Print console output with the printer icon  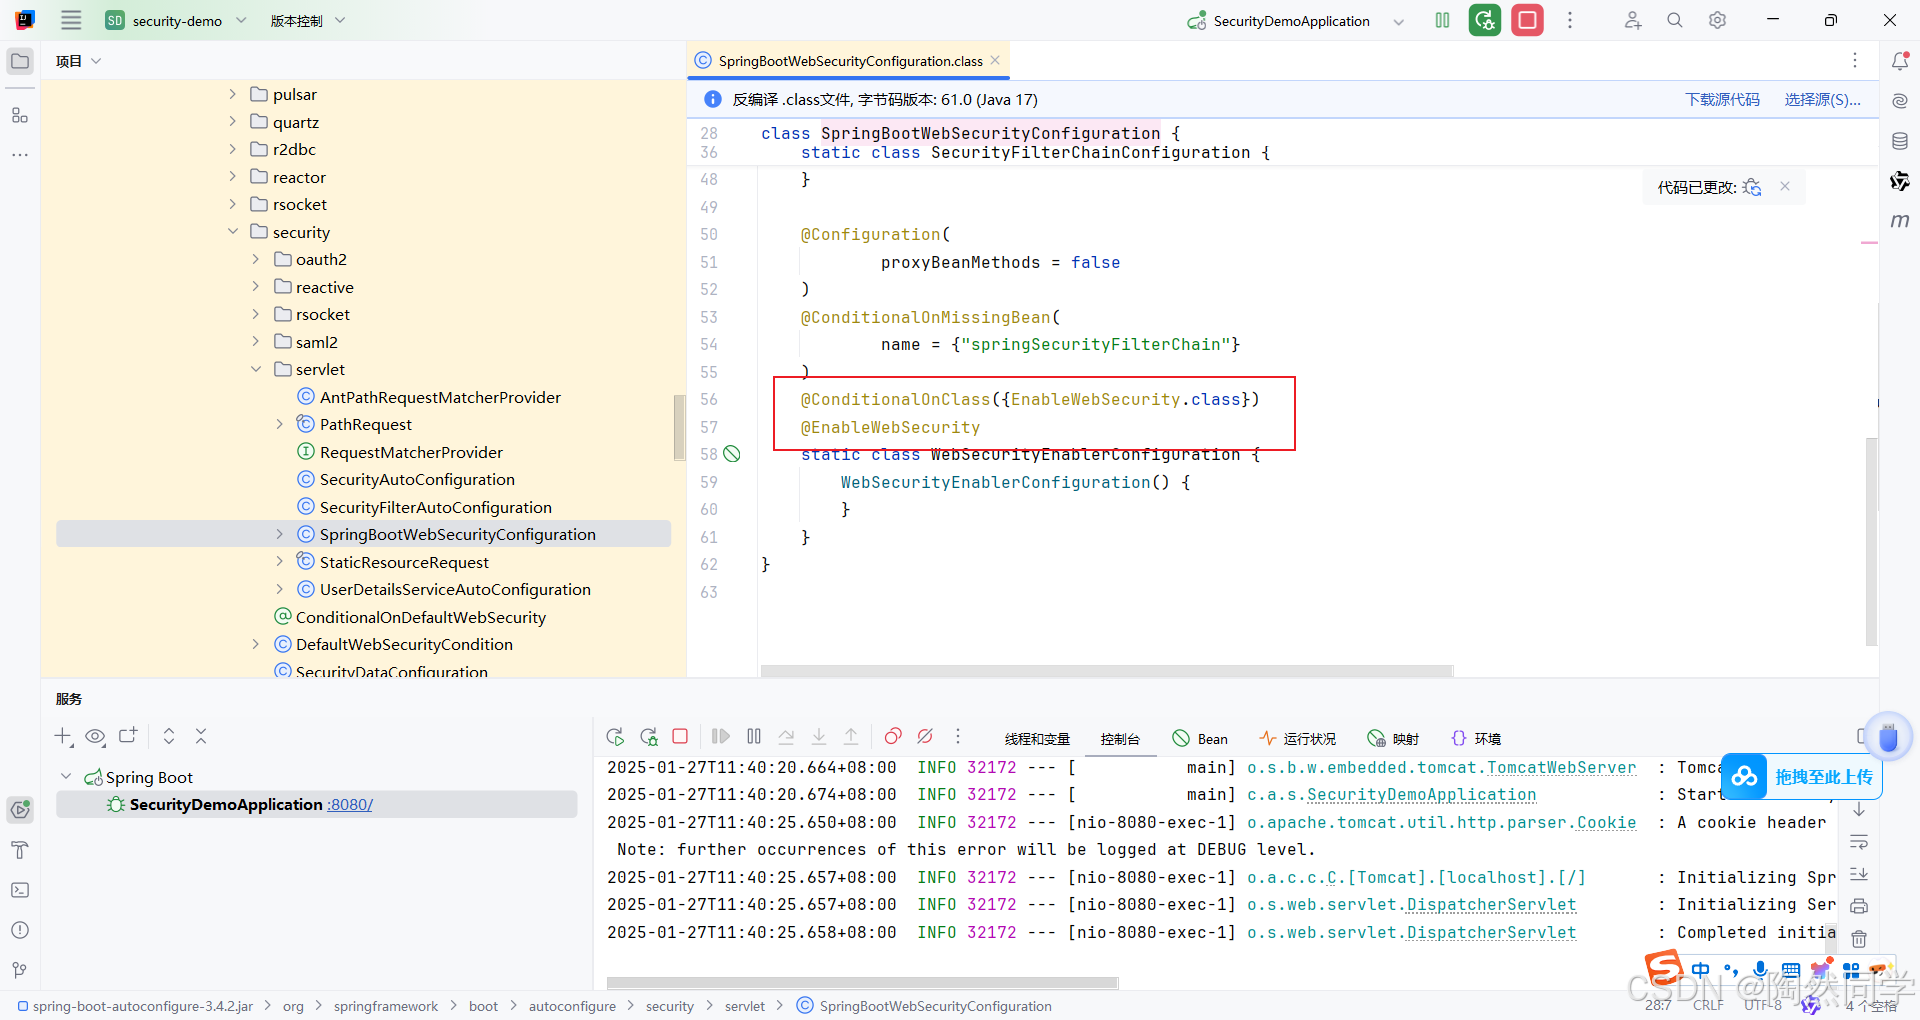coord(1859,905)
